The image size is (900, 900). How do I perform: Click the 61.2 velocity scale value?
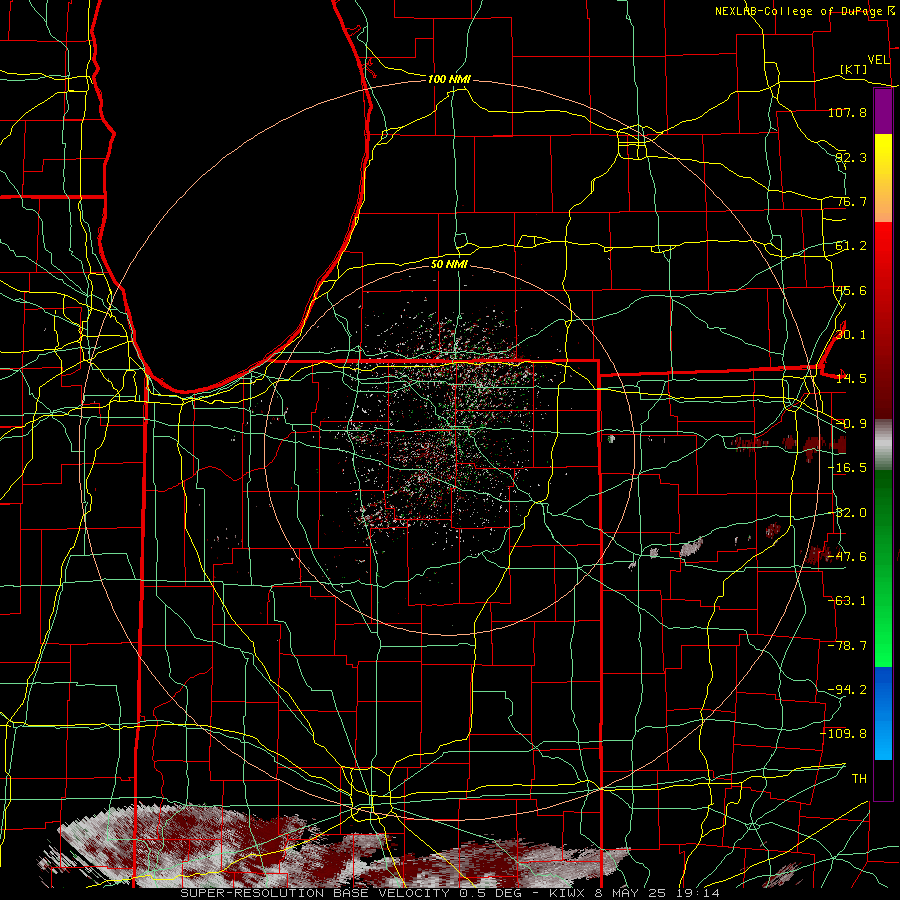pyautogui.click(x=851, y=246)
